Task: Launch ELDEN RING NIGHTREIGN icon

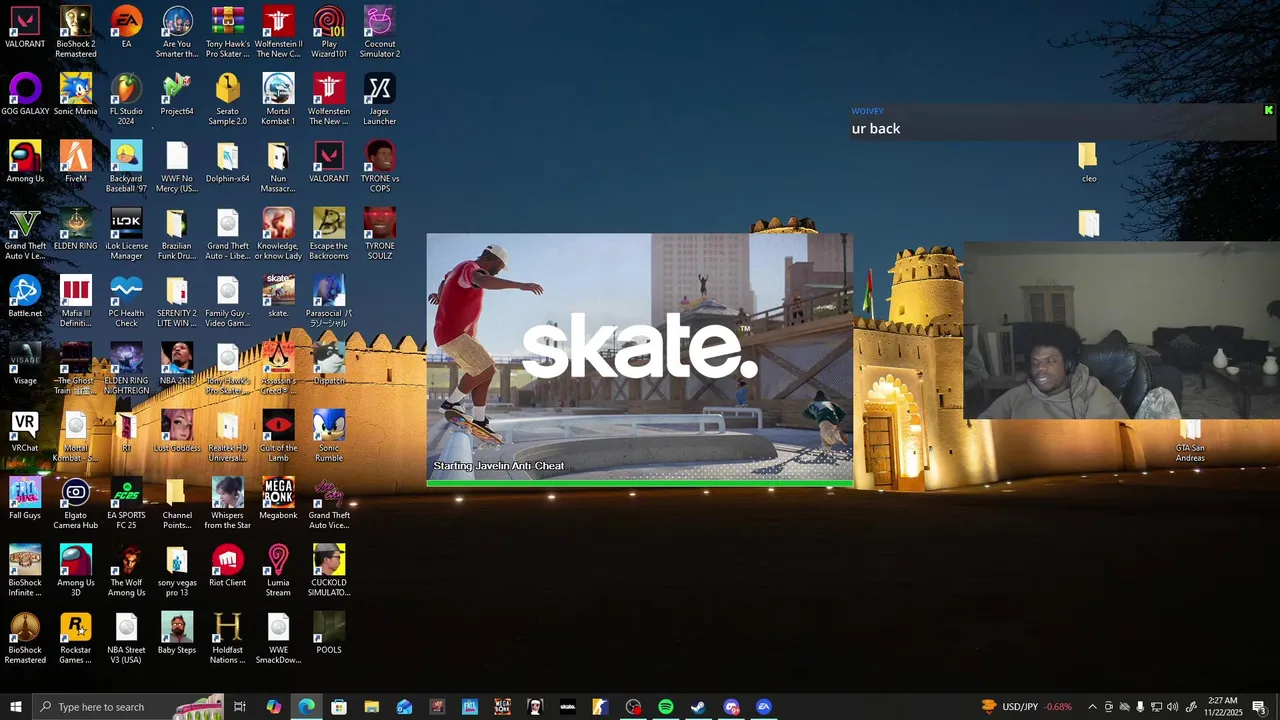Action: [126, 367]
